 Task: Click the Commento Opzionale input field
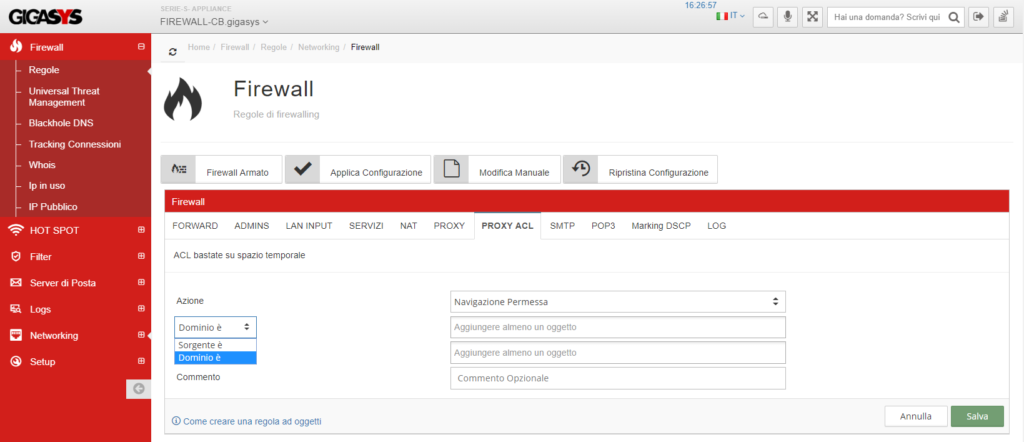point(617,379)
